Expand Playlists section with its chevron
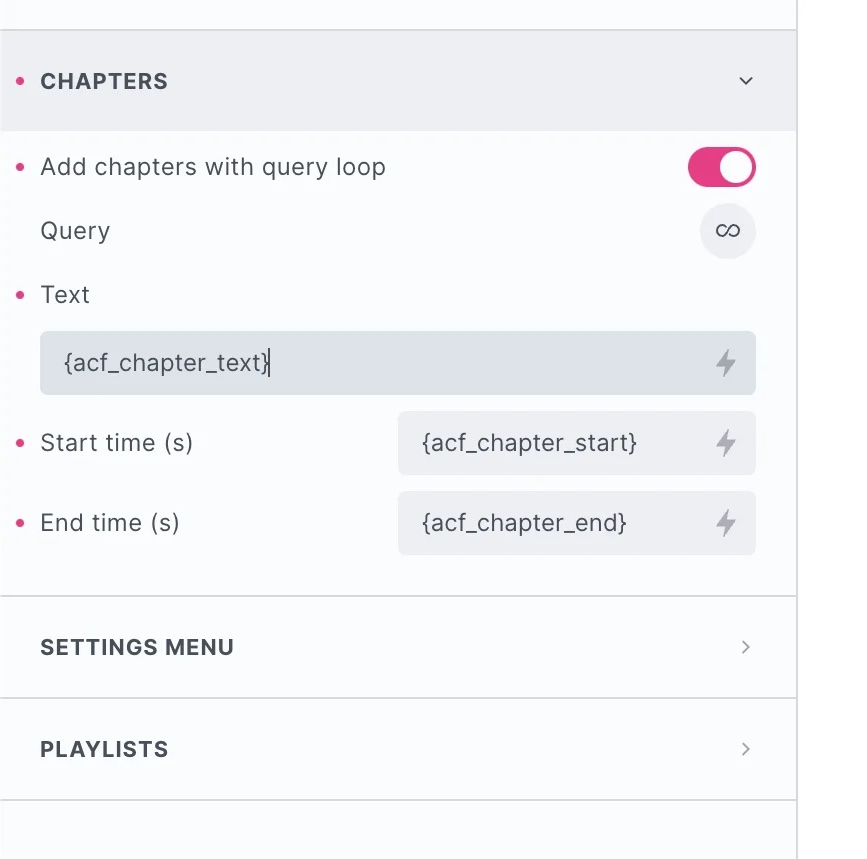The height and width of the screenshot is (859, 867). [x=745, y=749]
